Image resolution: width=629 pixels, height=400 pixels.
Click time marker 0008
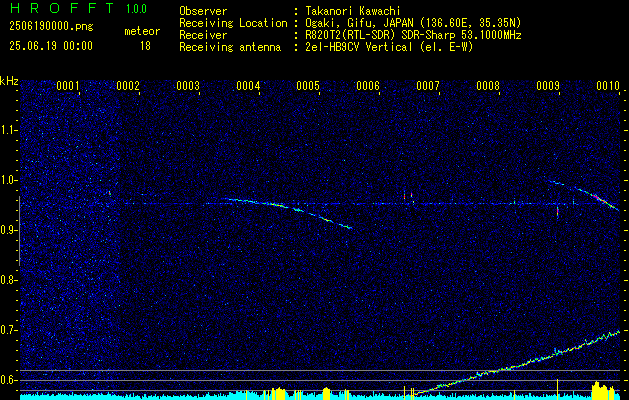488,85
